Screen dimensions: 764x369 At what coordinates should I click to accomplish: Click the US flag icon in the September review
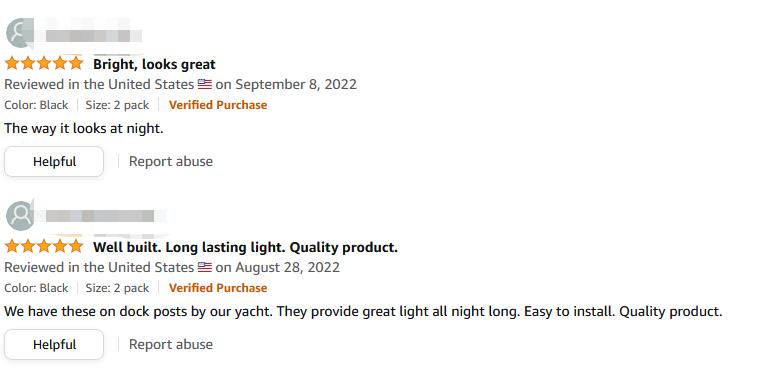[x=205, y=84]
